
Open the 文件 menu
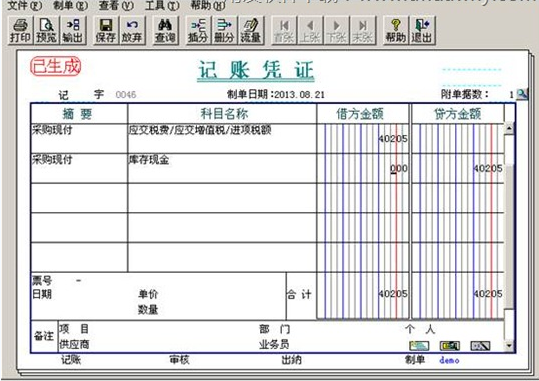25,6
